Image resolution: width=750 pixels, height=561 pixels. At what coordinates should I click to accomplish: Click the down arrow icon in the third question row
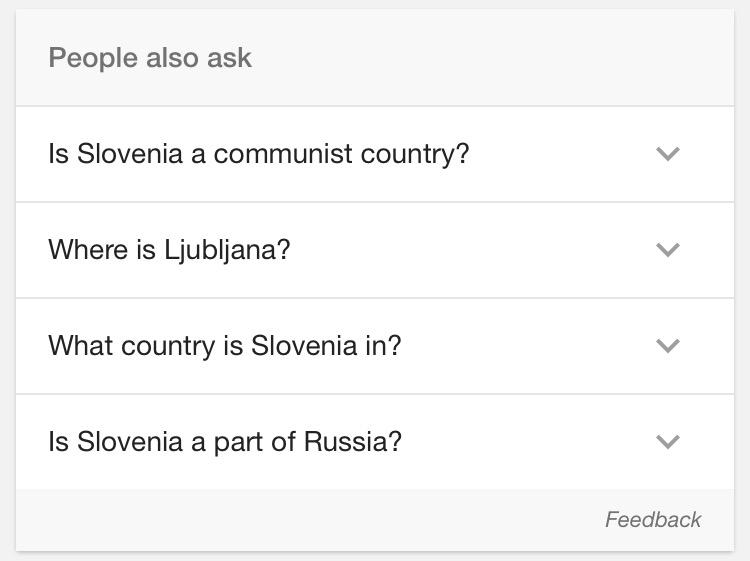[667, 346]
